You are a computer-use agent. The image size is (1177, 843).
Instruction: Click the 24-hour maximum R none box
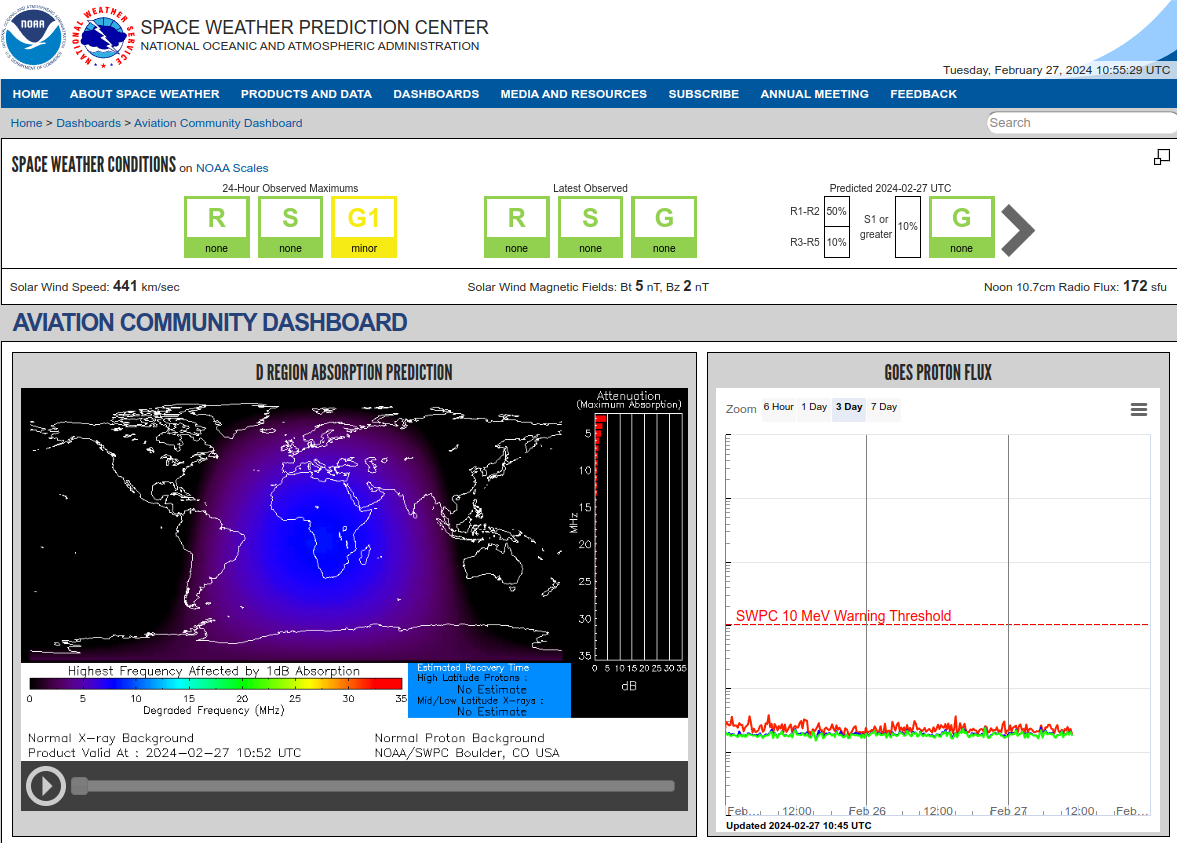217,227
